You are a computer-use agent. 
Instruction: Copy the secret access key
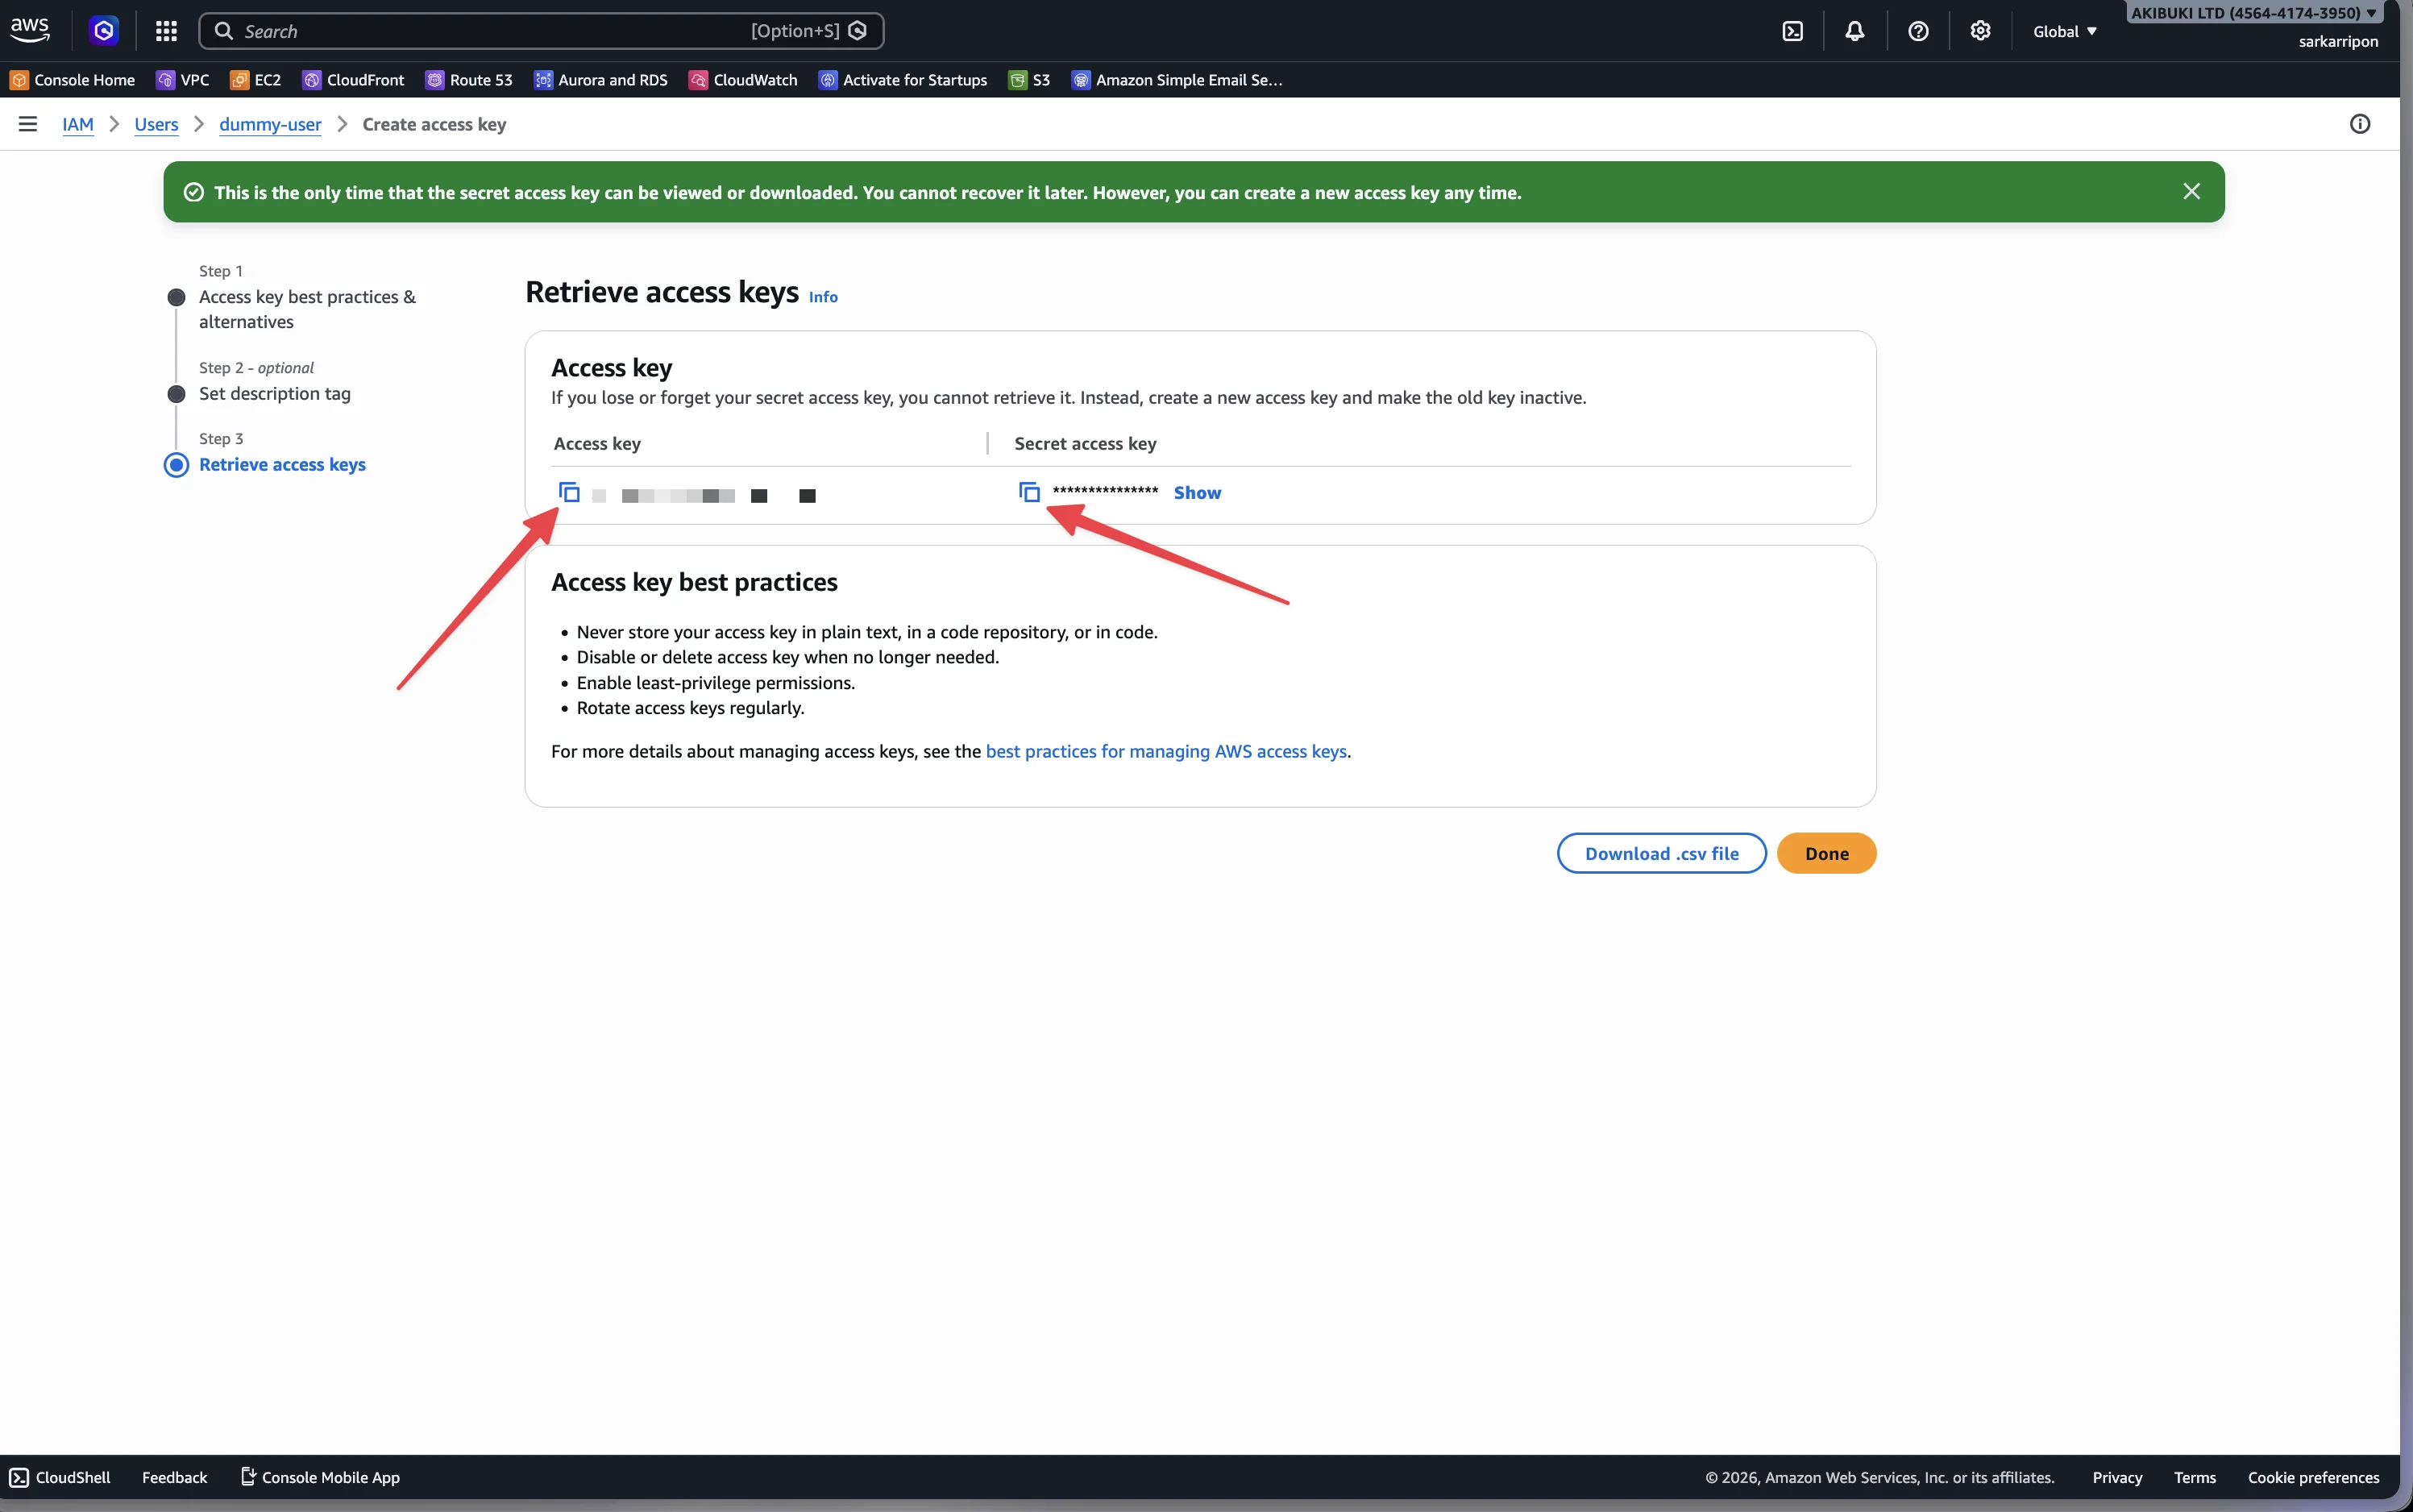coord(1029,491)
